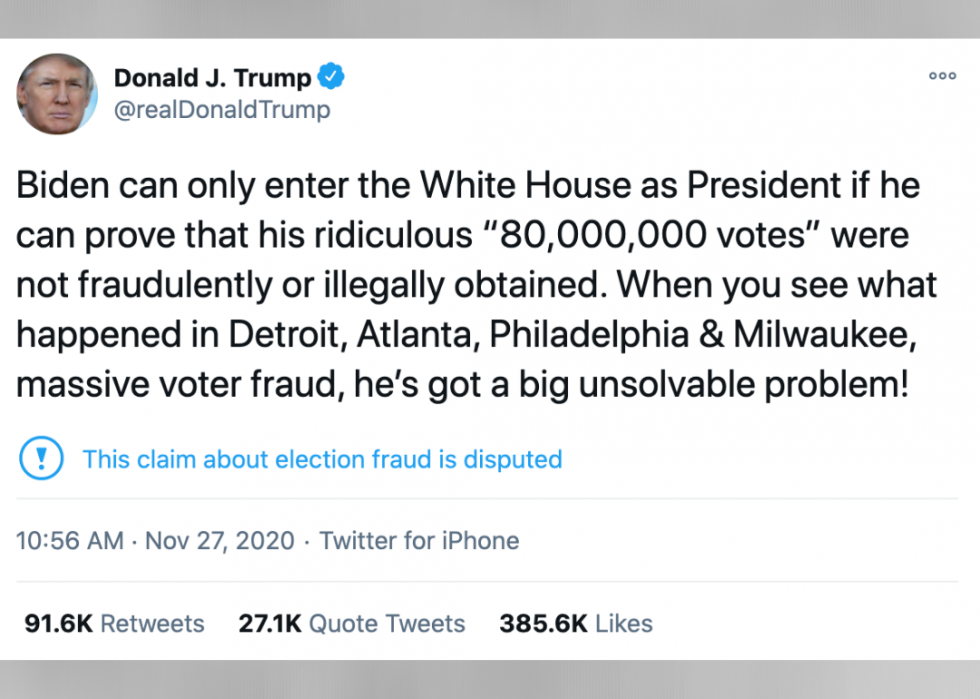Open the @realDonaldTrump handle link
The image size is (980, 699).
[222, 109]
